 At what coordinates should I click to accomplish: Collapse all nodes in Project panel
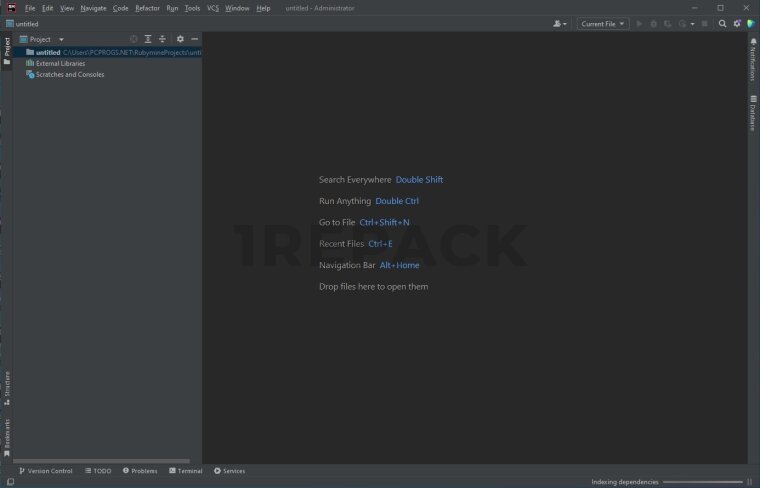(162, 39)
